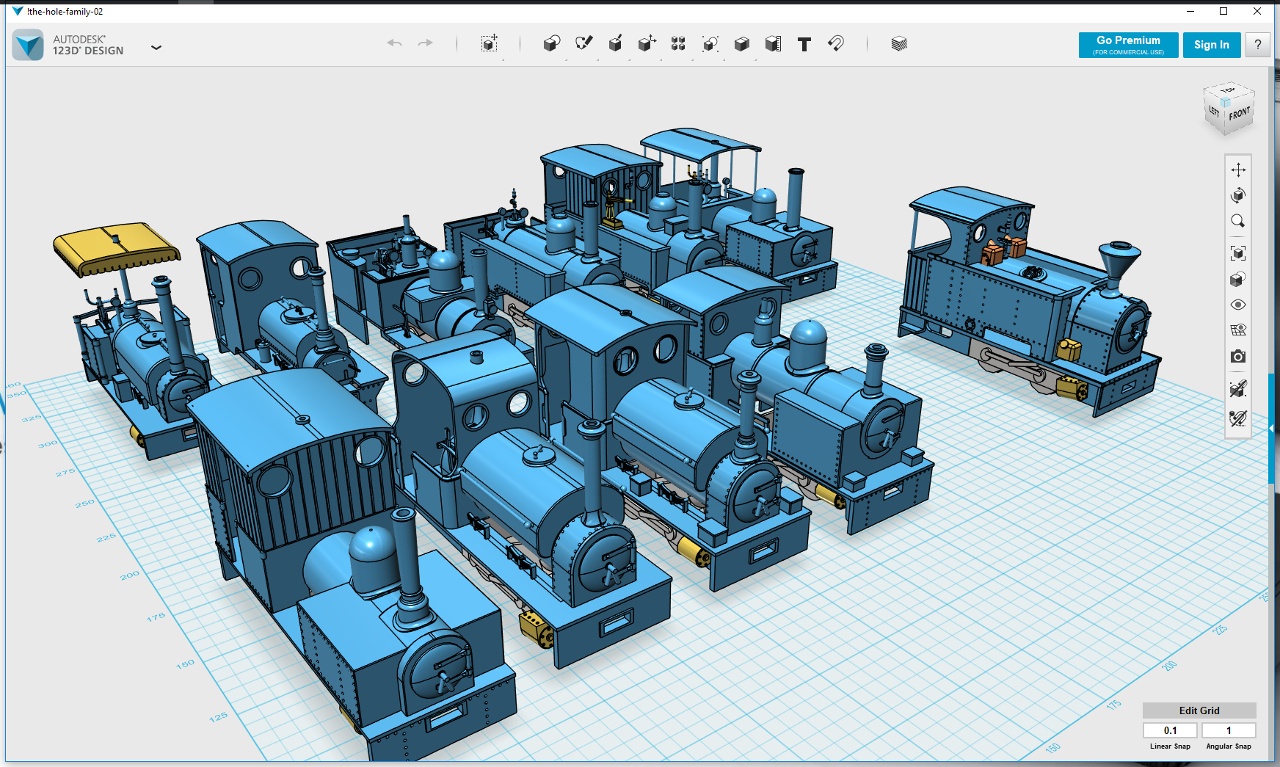
Task: Open the Combine tool menu
Action: pos(742,44)
